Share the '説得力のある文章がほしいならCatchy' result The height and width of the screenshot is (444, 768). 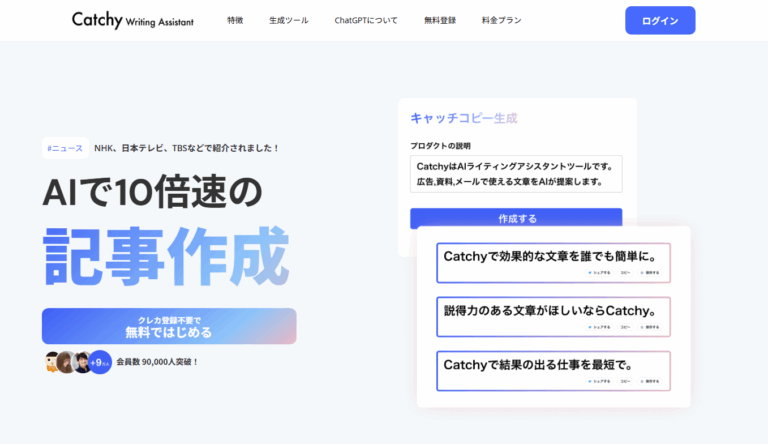pos(600,327)
